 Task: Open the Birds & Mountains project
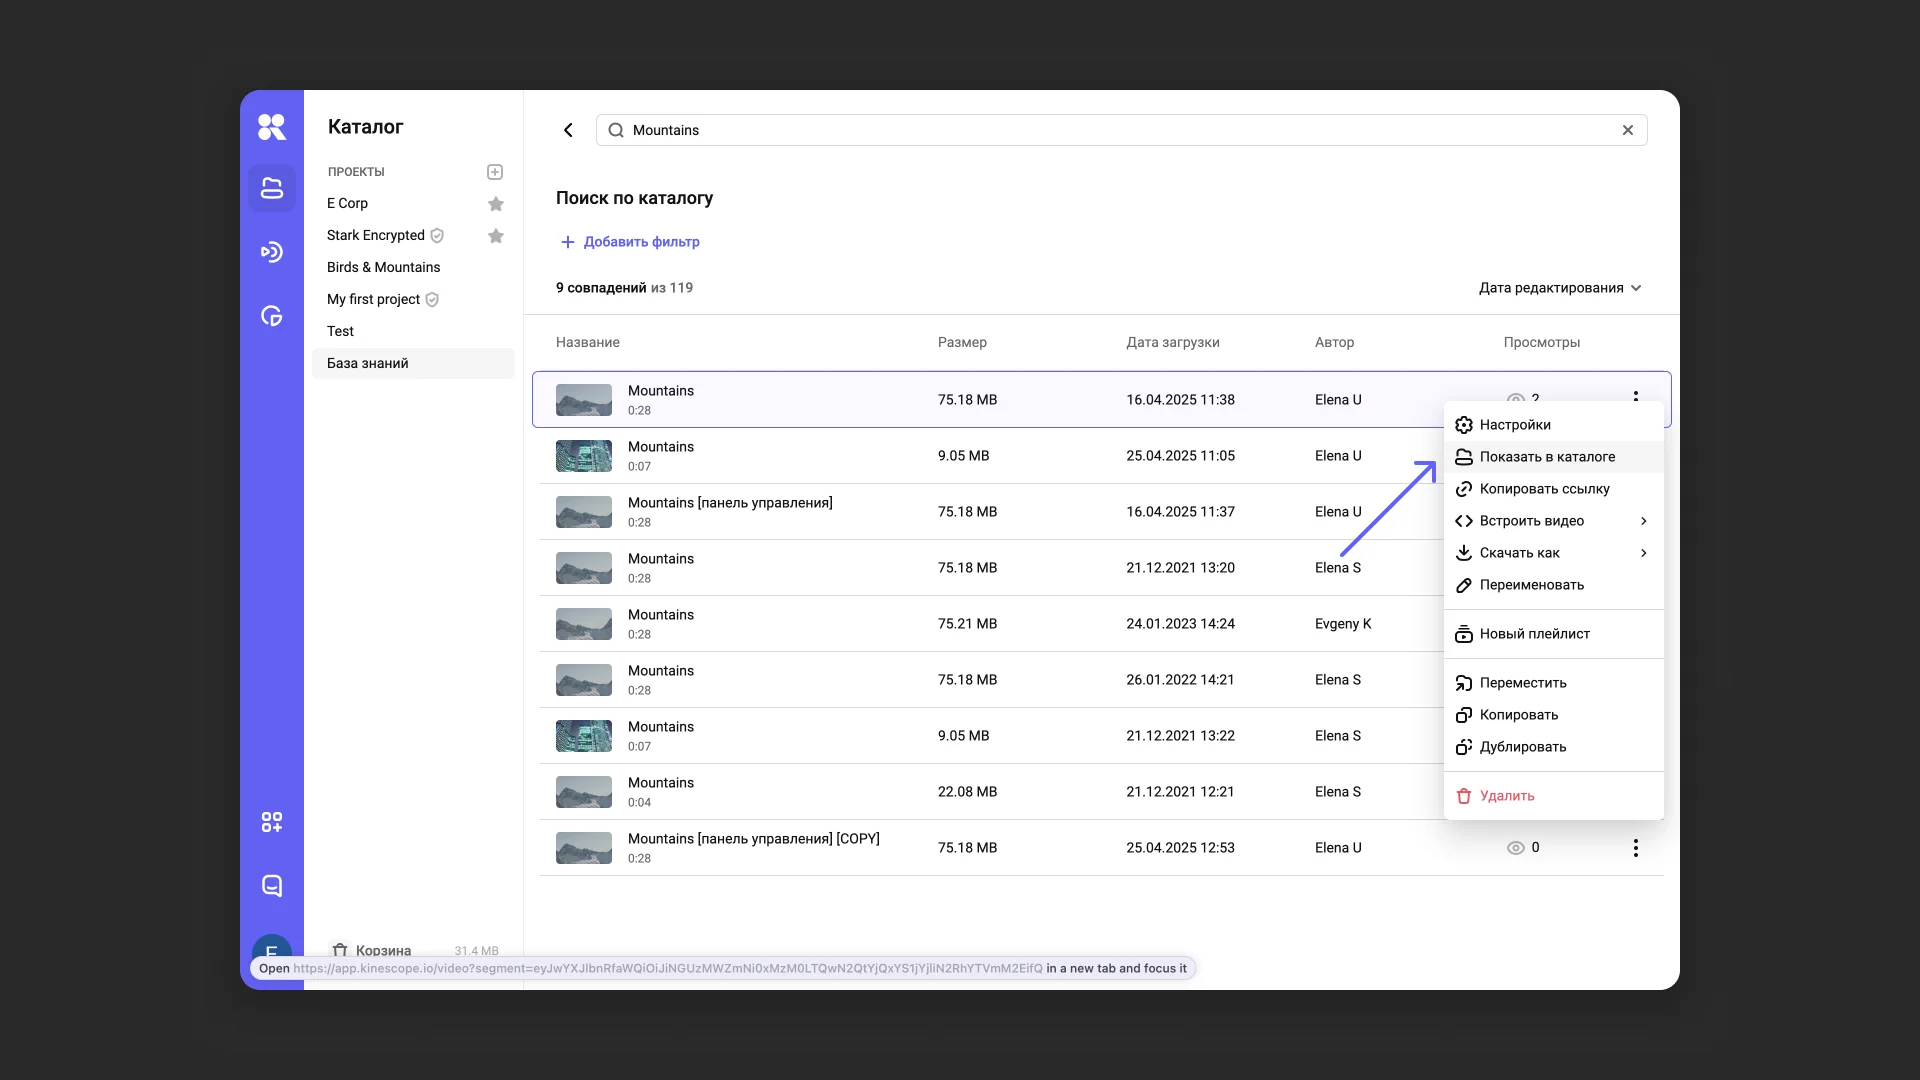pos(383,267)
